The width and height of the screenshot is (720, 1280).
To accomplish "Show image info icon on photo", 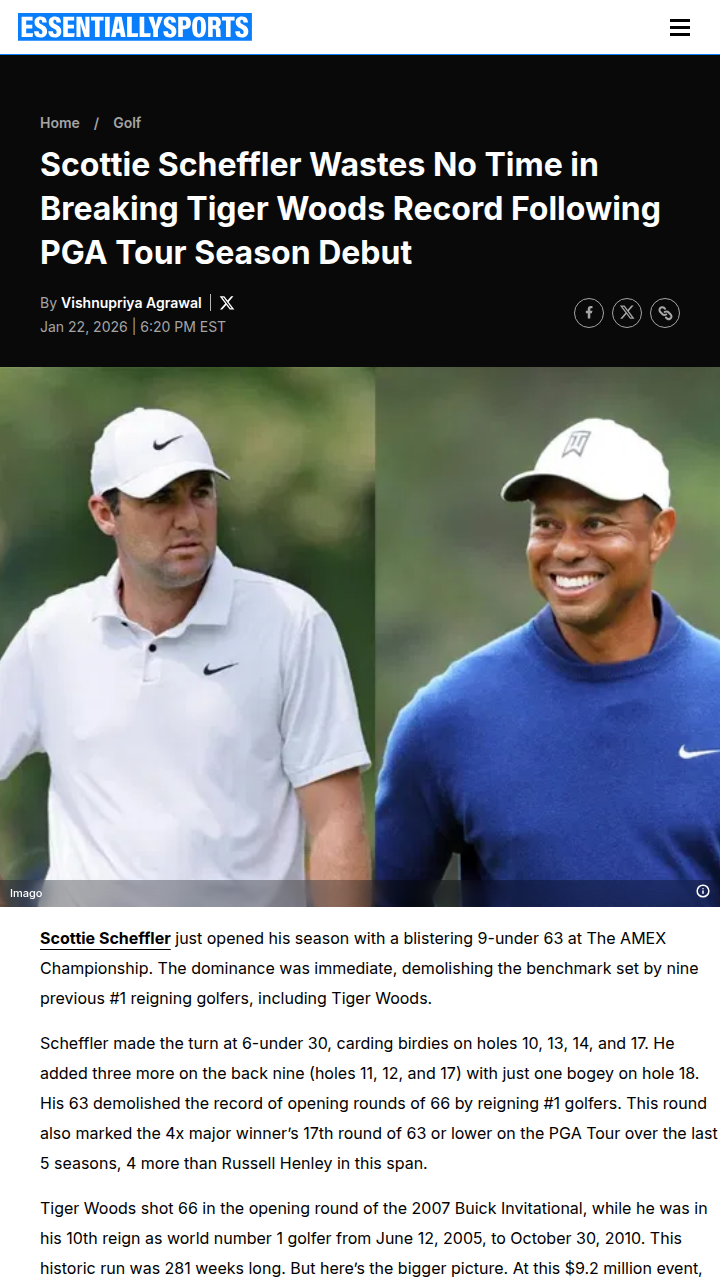I will pos(703,891).
